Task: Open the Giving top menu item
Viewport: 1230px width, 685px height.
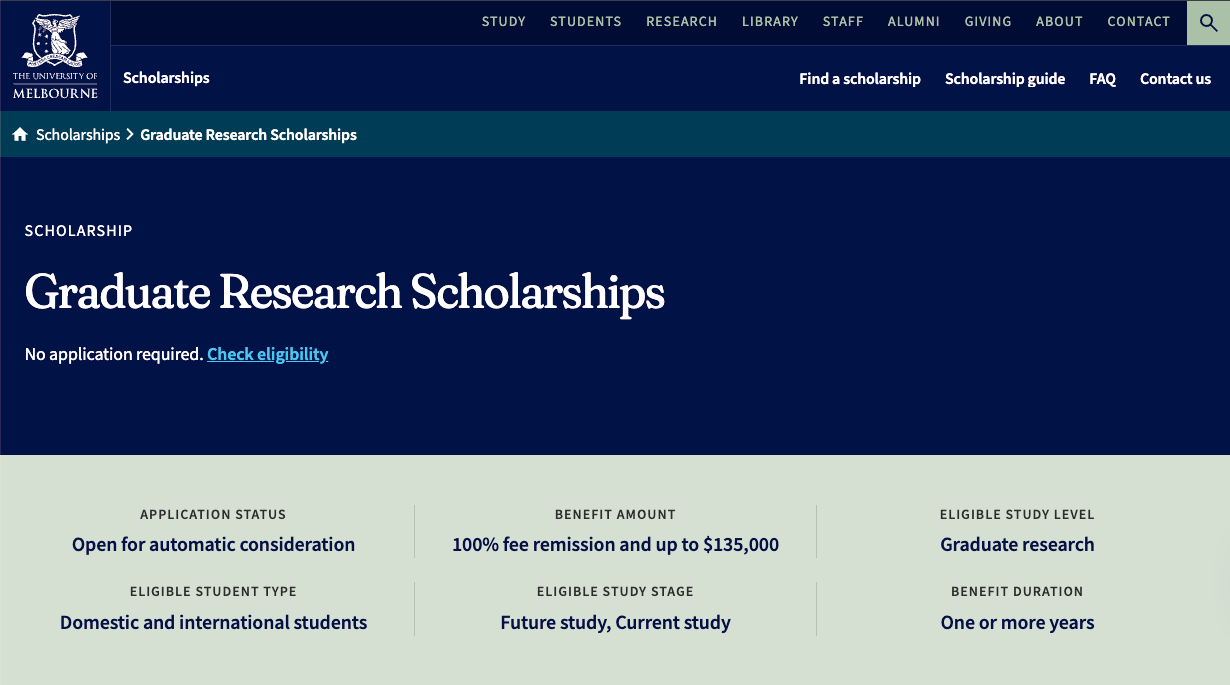Action: tap(988, 21)
